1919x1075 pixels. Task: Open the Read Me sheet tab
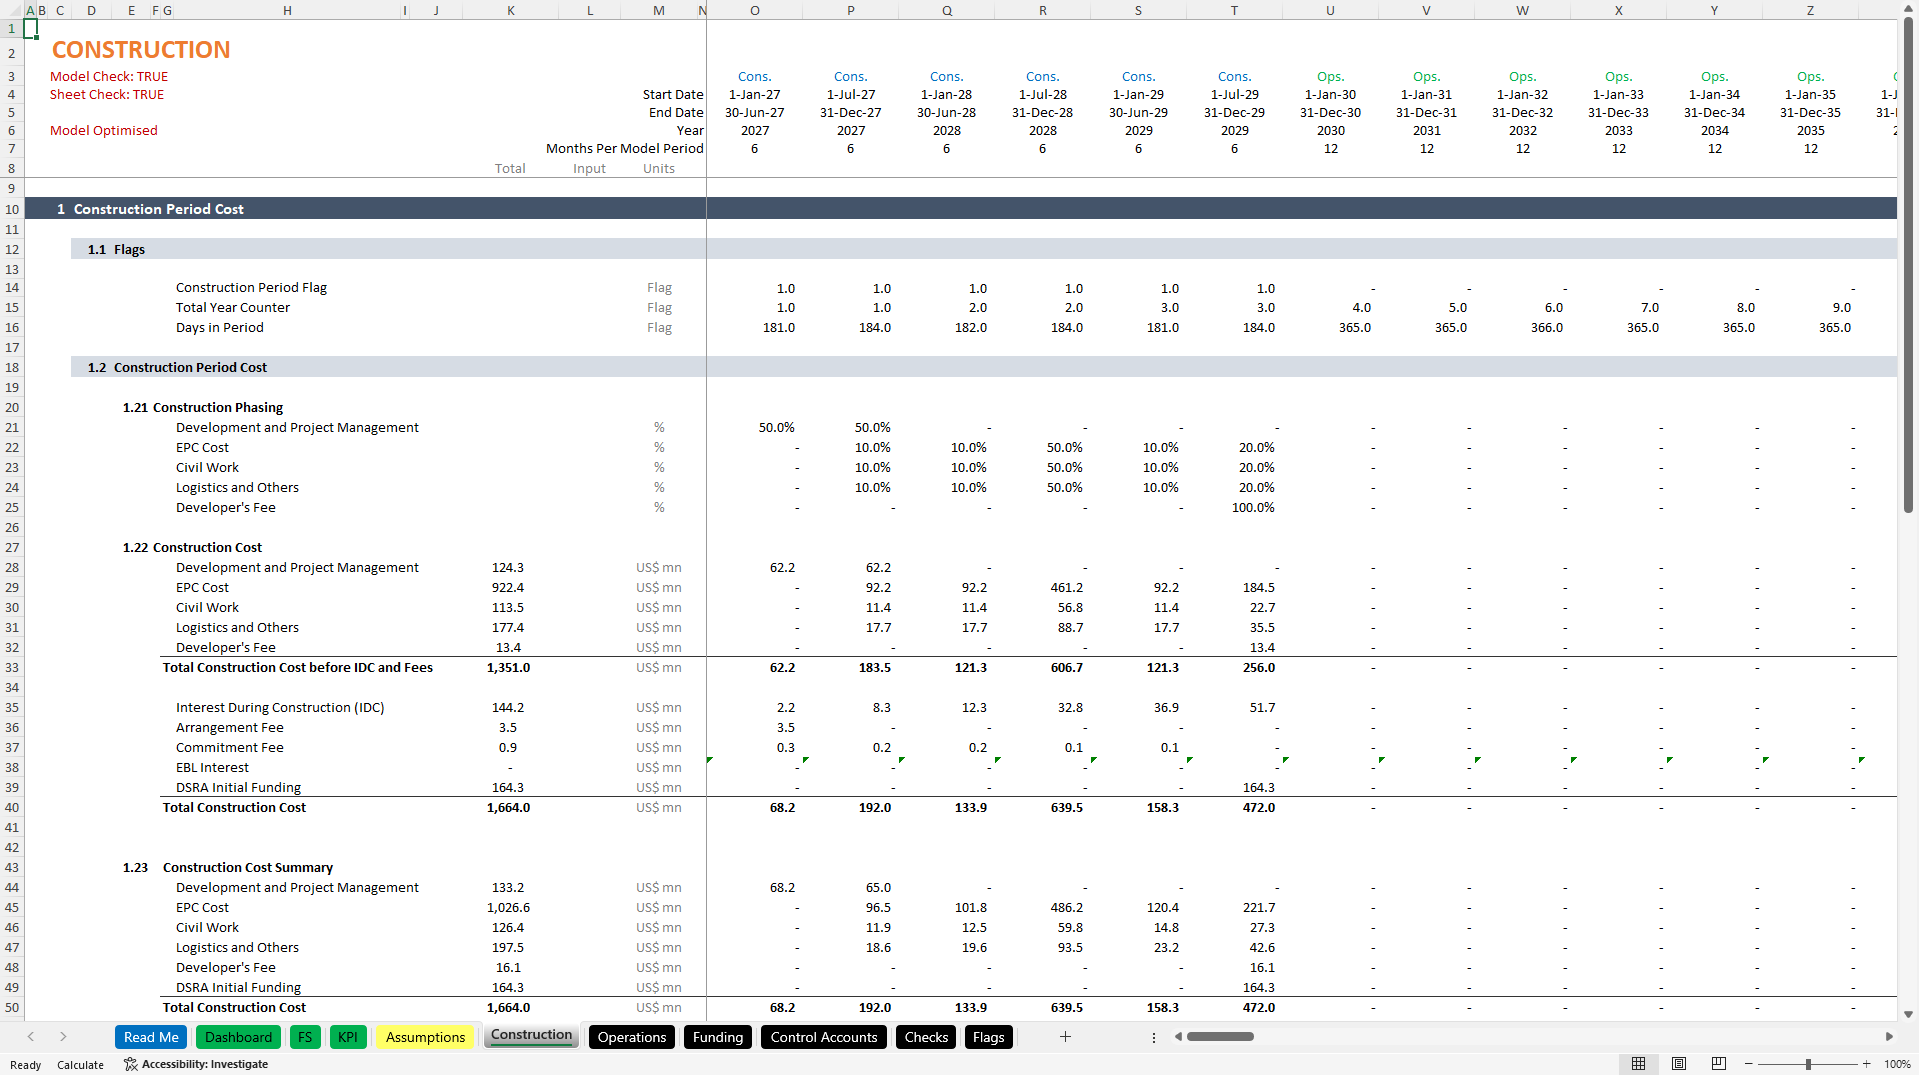tap(151, 1037)
